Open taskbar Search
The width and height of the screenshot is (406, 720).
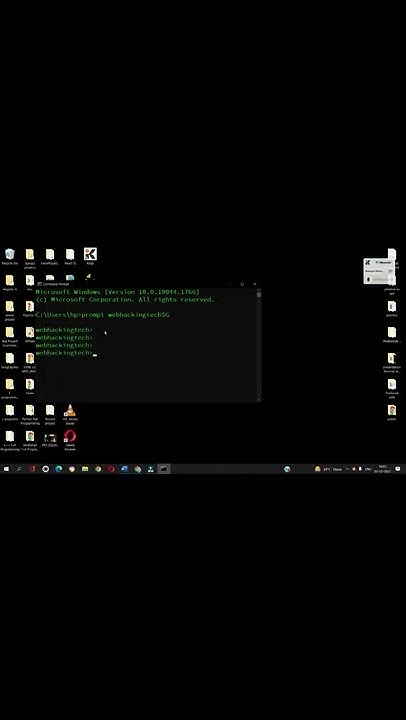point(19,469)
